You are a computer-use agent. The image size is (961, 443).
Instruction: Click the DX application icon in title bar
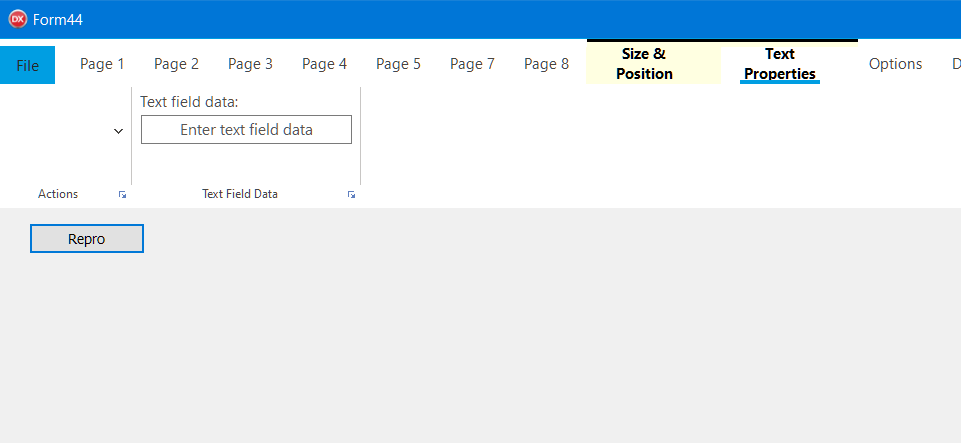[x=17, y=19]
